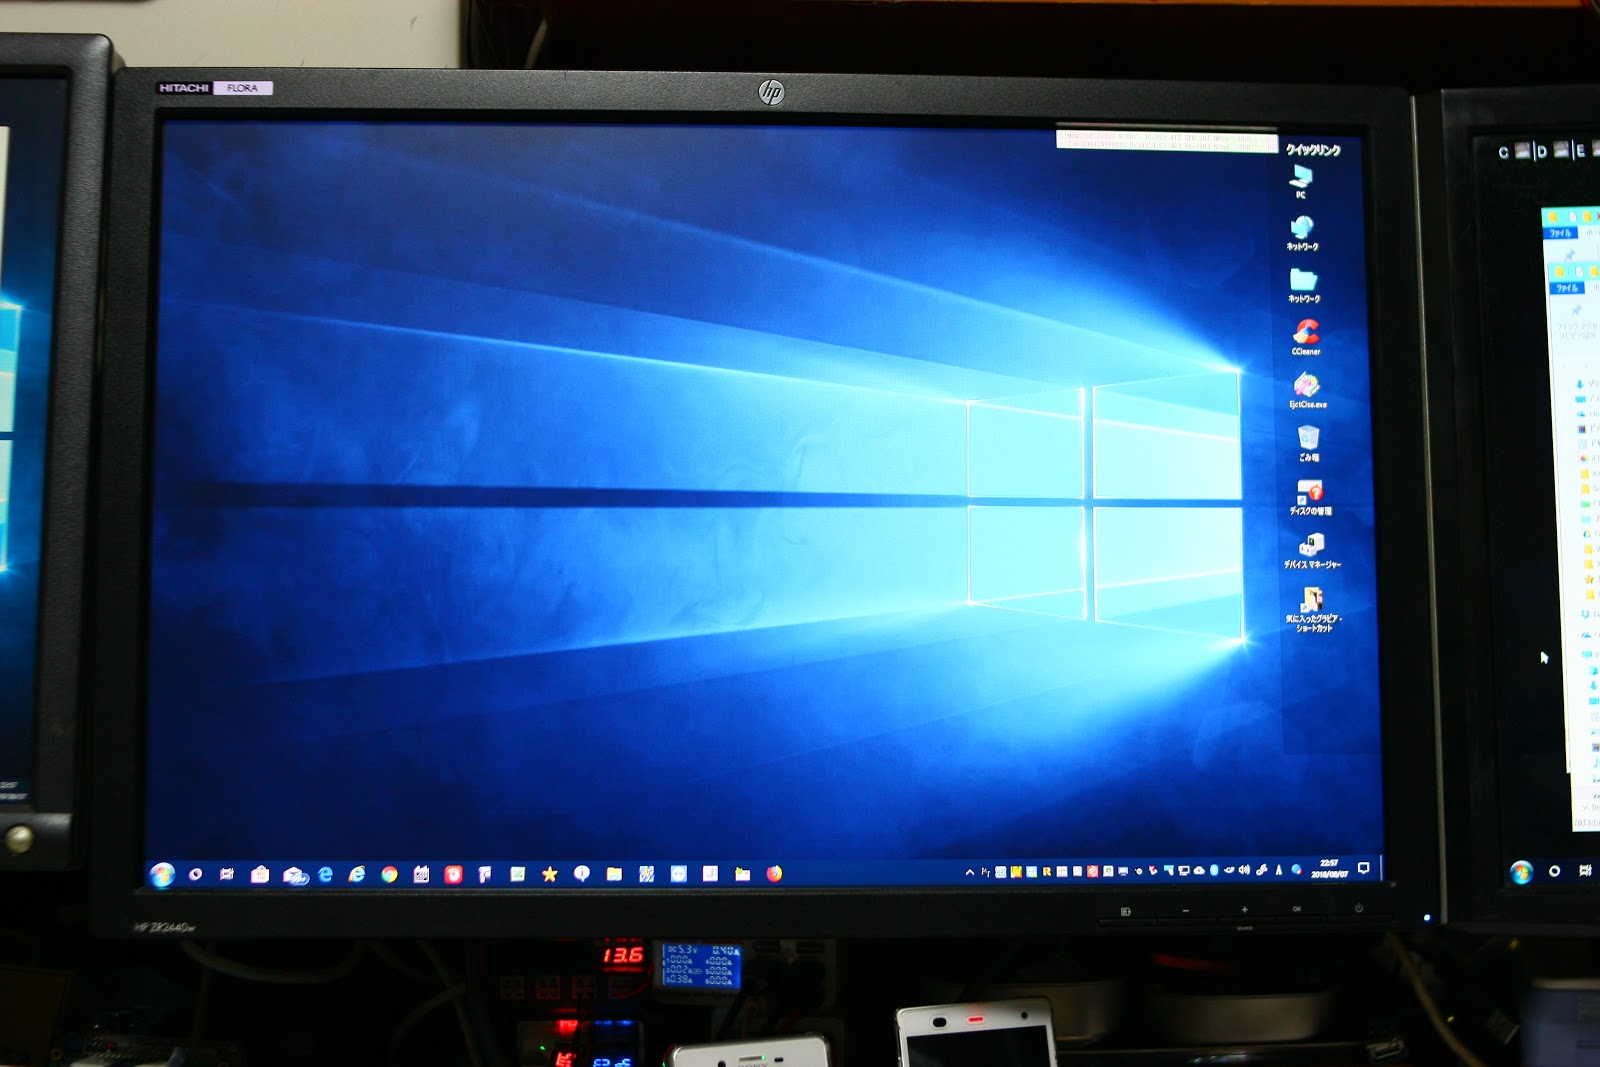This screenshot has height=1067, width=1600.
Task: Launch CCleaner from the desktop
Action: coord(1306,337)
